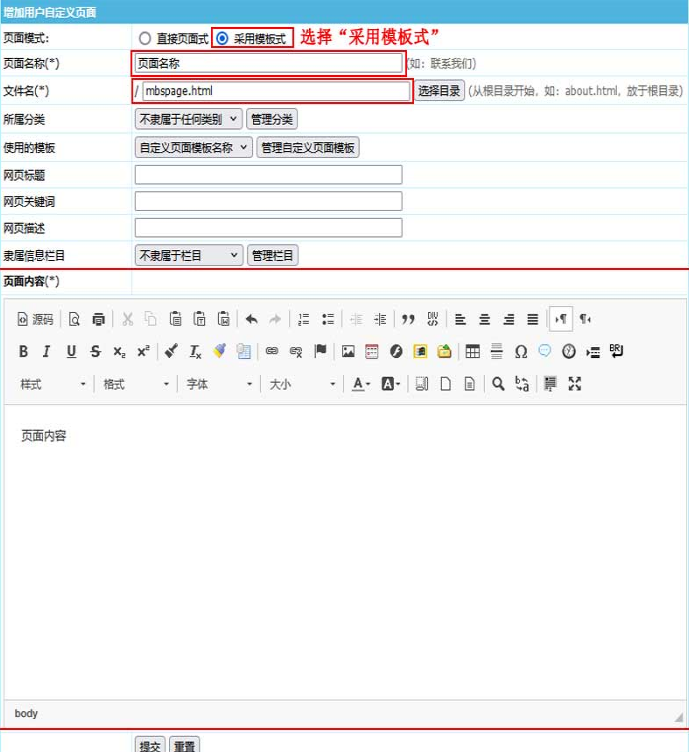Screen dimensions: 689x752
Task: Click the insert page break icon
Action: (593, 352)
